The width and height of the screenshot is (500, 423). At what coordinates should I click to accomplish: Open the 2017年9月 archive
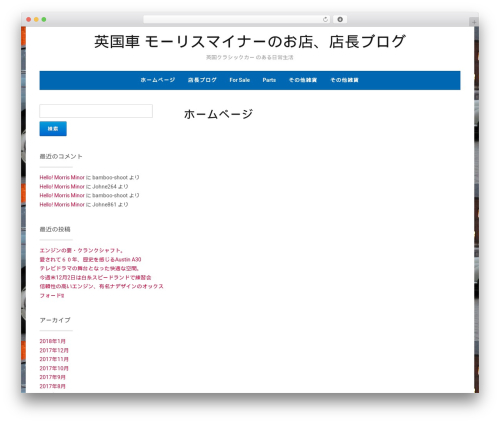click(52, 377)
